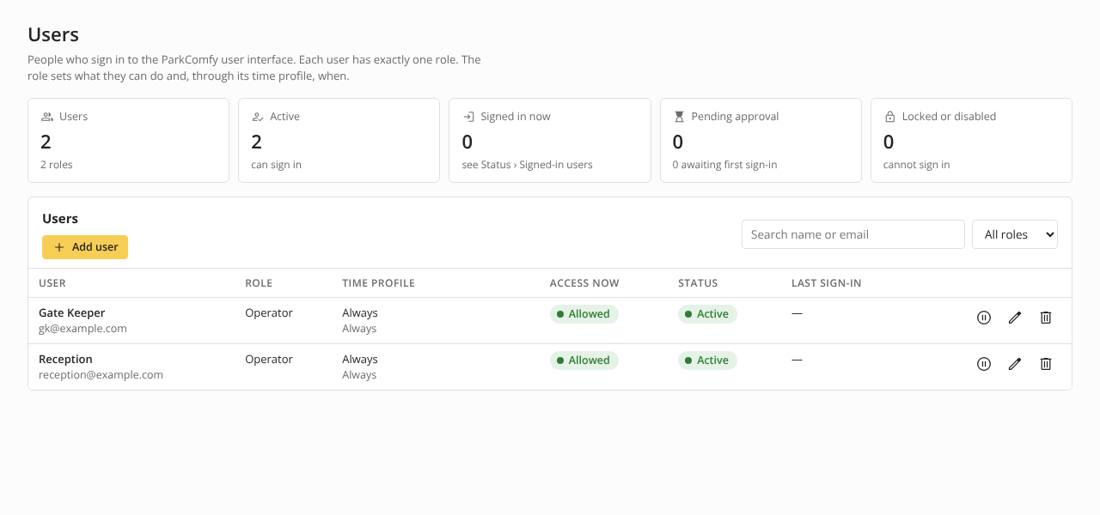Image resolution: width=1100 pixels, height=515 pixels.
Task: Click 'can sign in' text in Active card
Action: coord(276,165)
